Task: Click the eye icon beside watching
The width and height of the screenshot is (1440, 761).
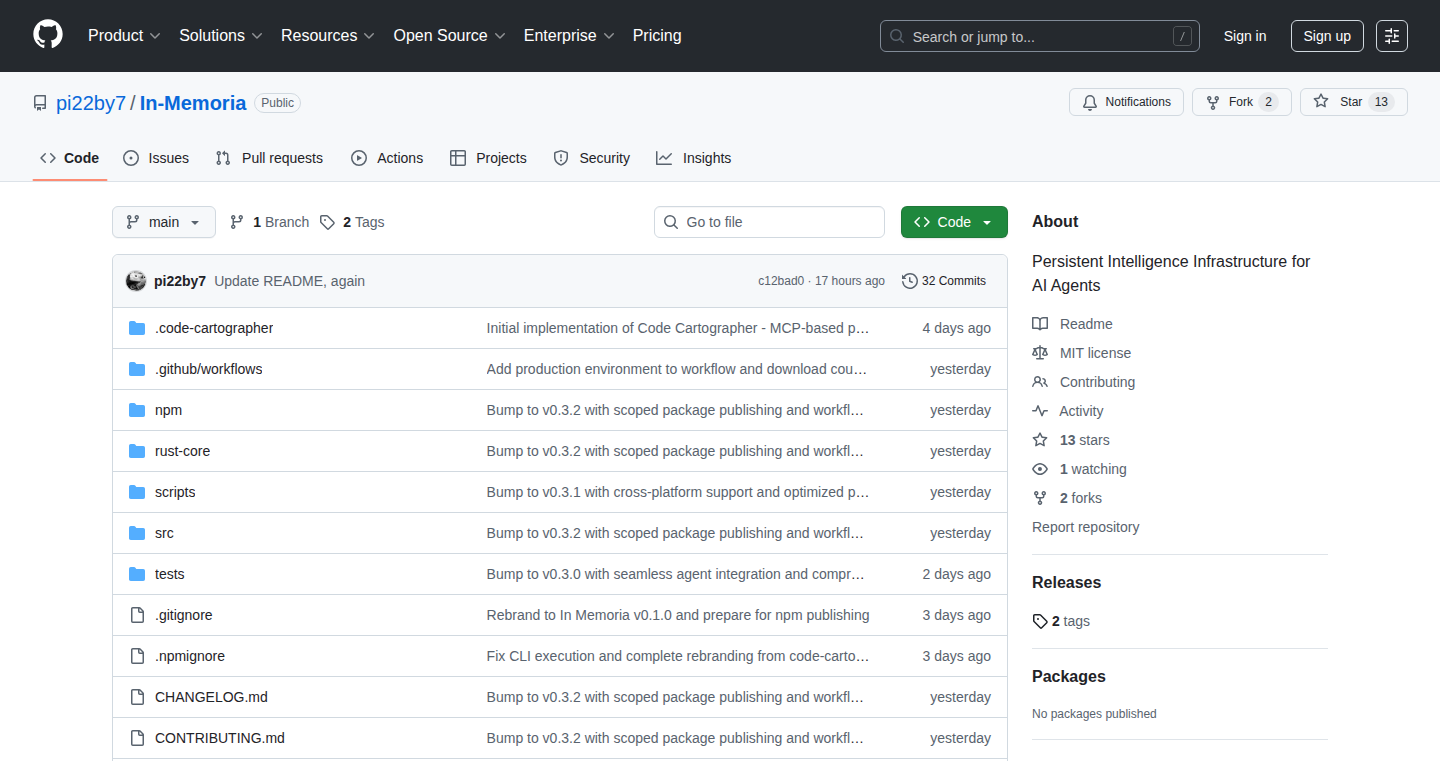Action: [x=1040, y=469]
